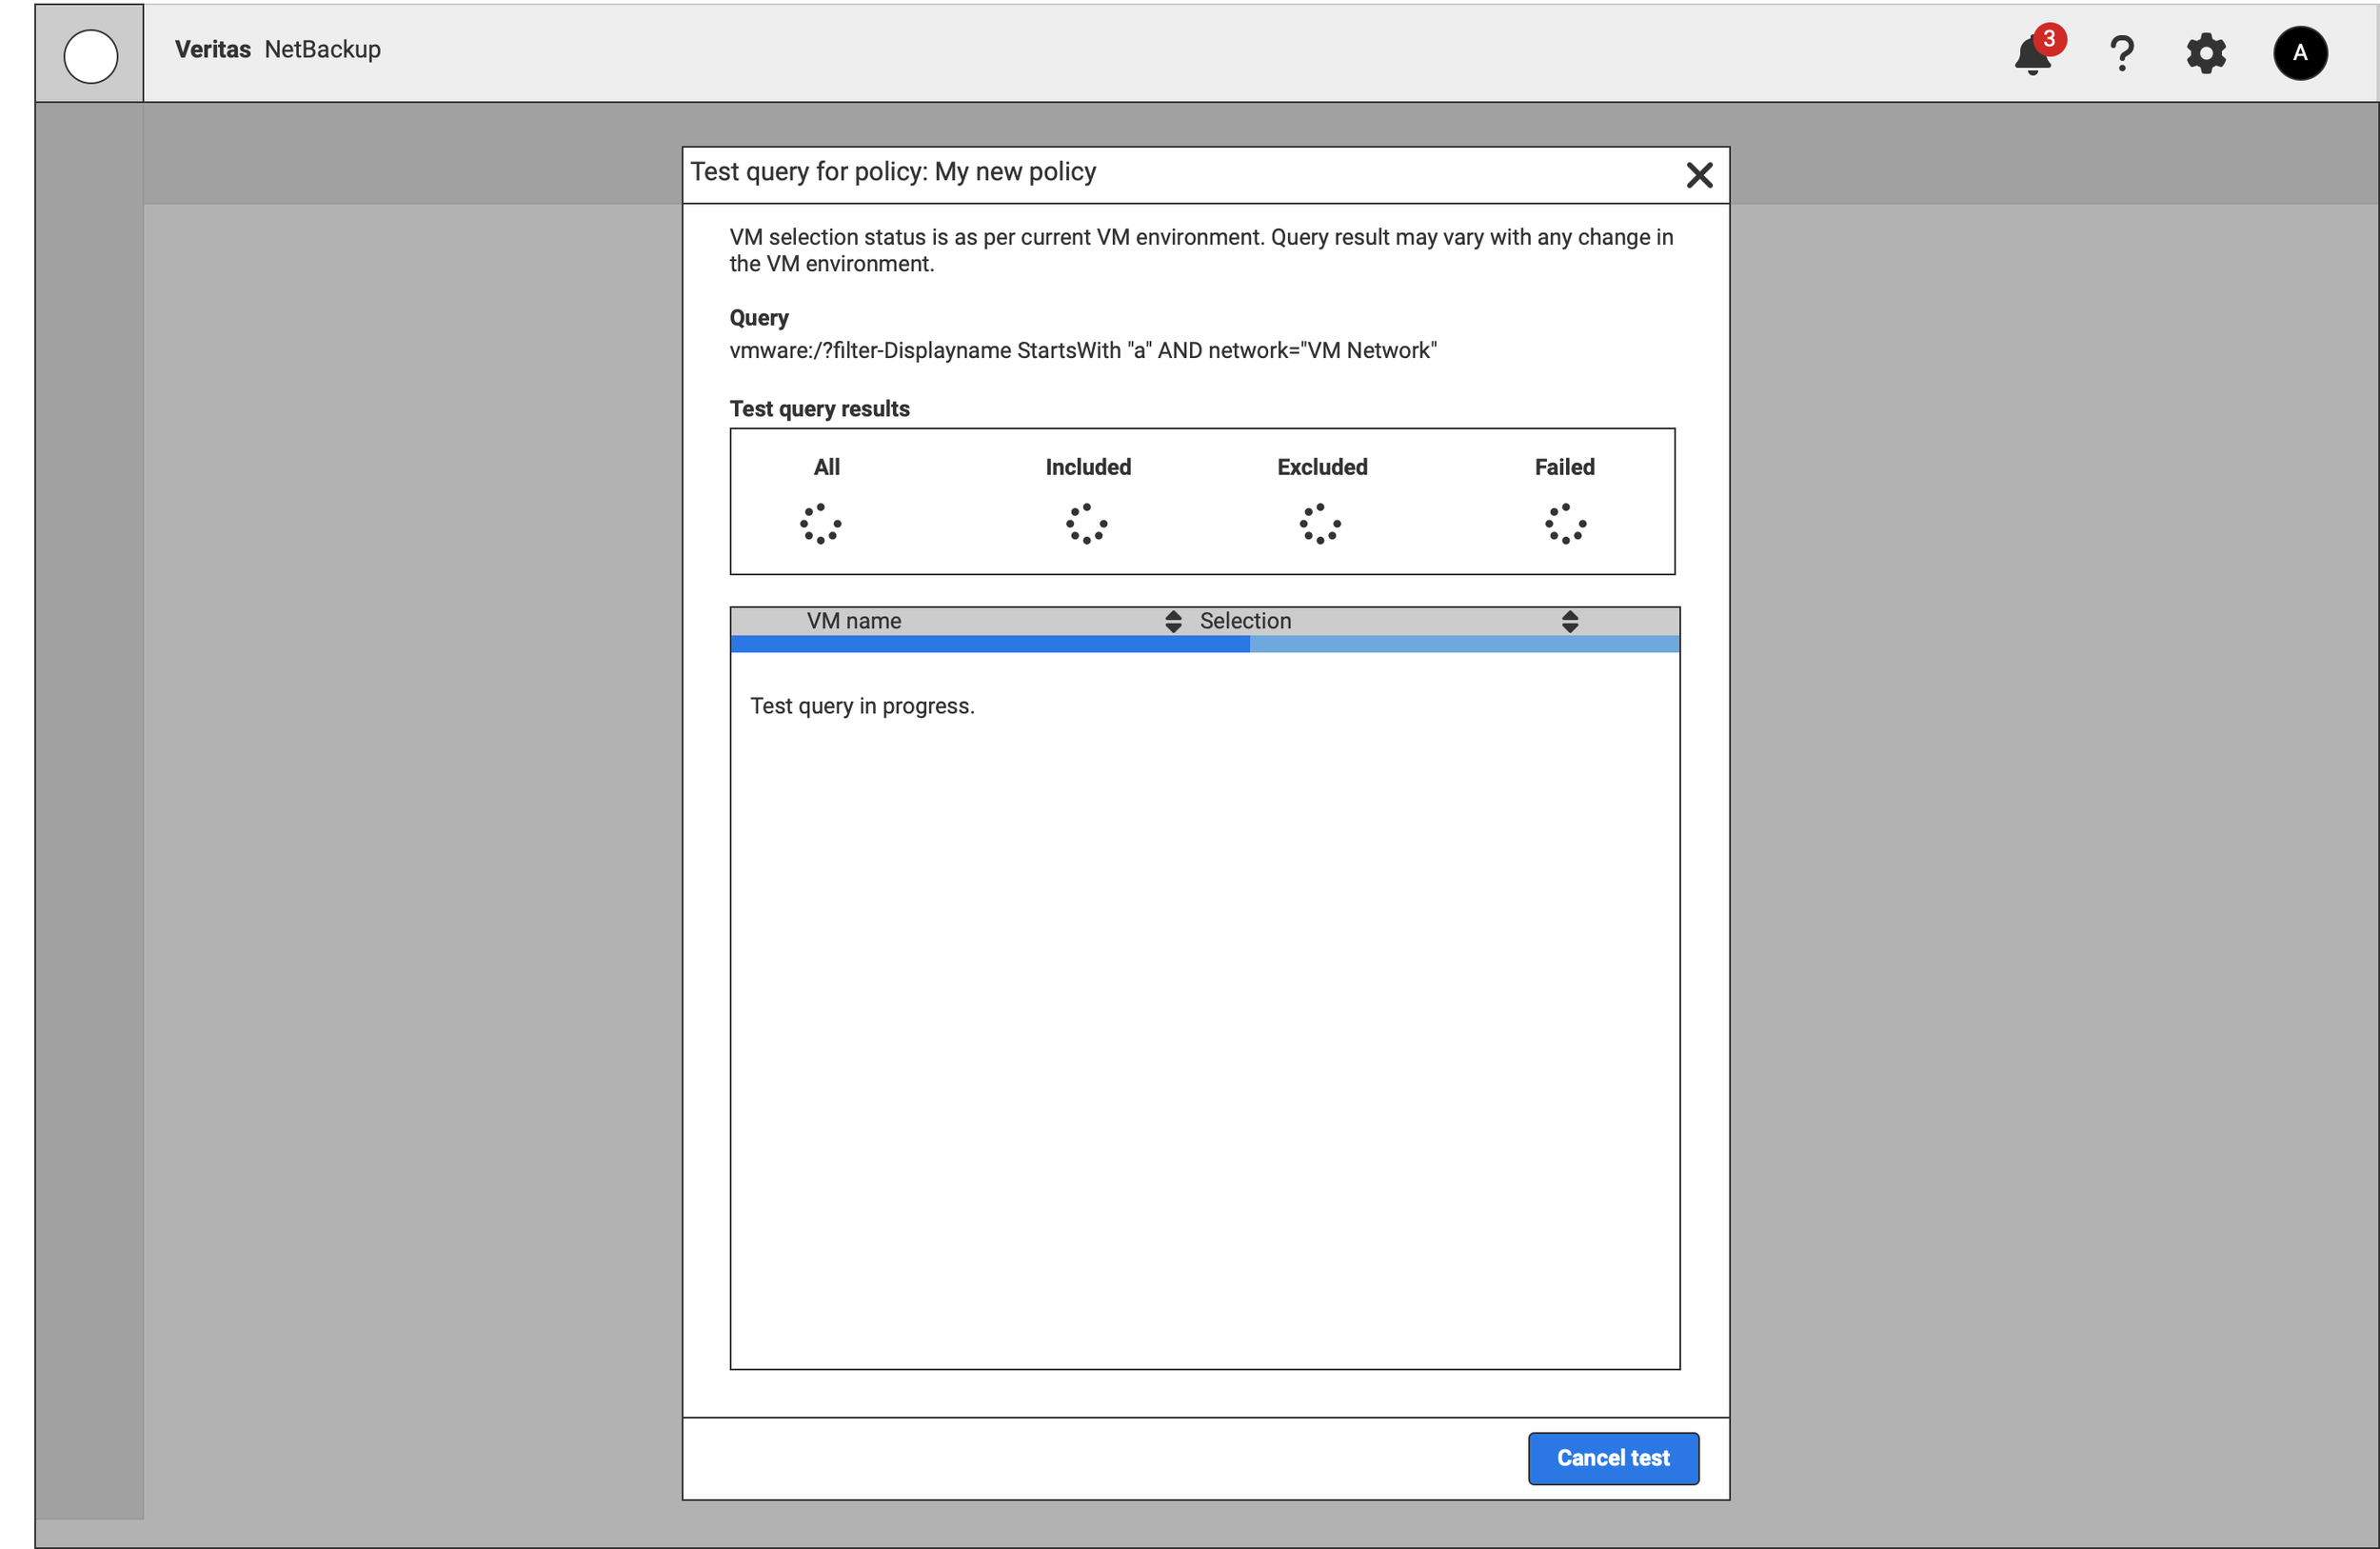Click the Selection column header

[1244, 621]
